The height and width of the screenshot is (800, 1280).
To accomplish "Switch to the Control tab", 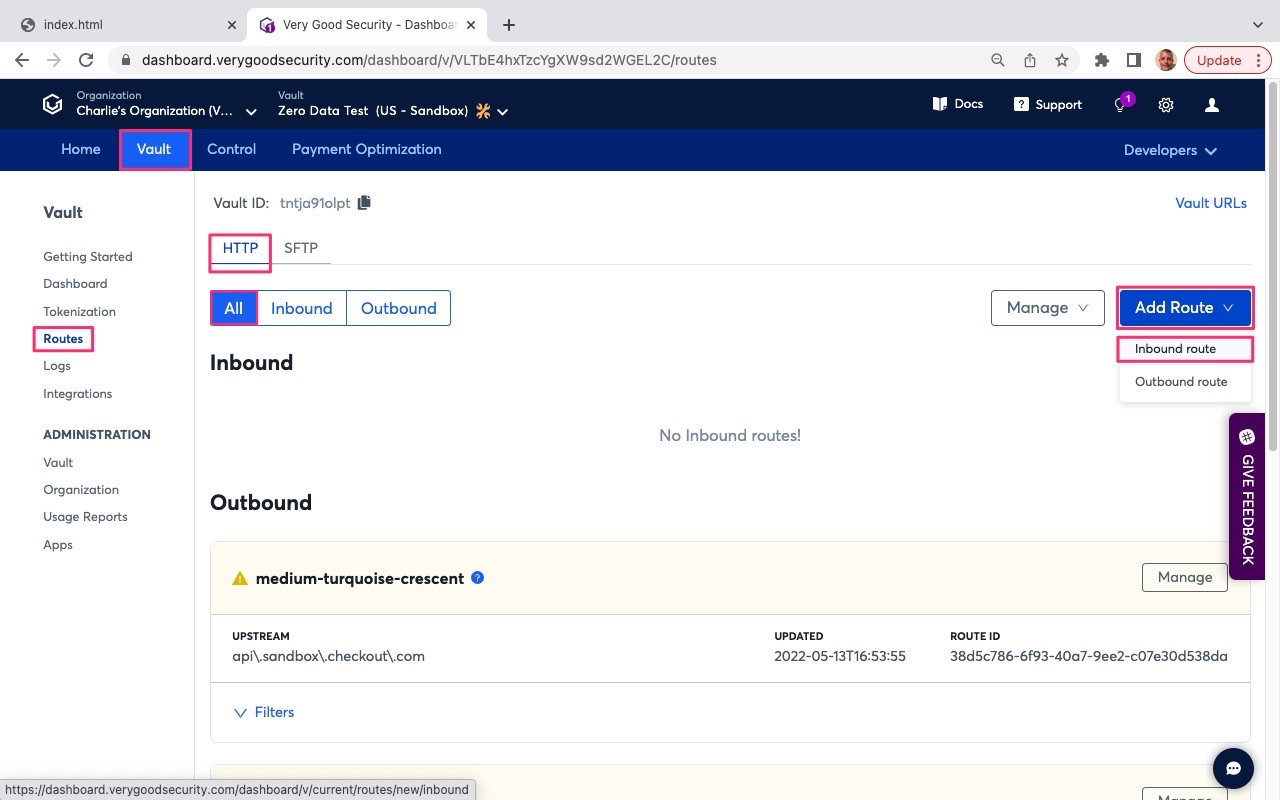I will point(232,149).
